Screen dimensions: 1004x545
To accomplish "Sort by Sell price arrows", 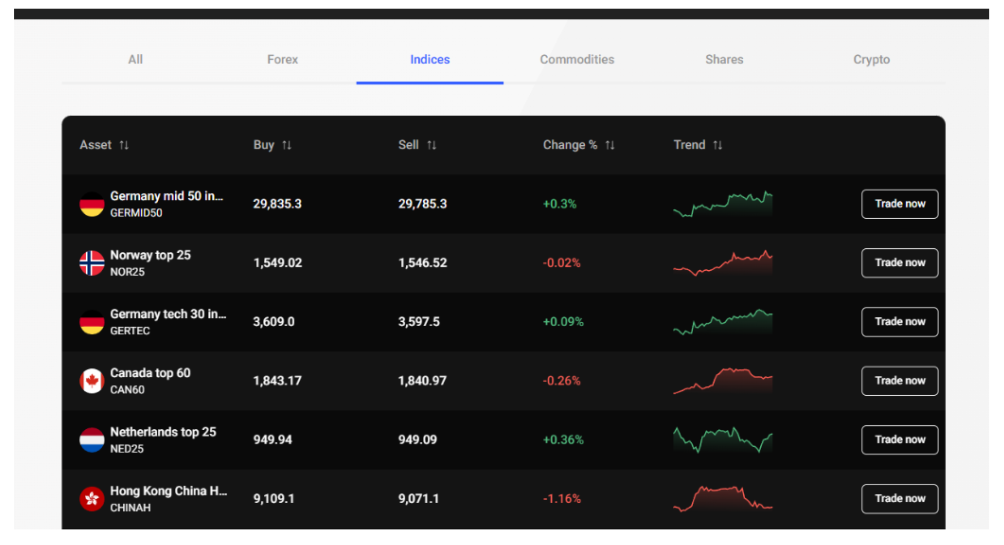I will click(x=432, y=145).
